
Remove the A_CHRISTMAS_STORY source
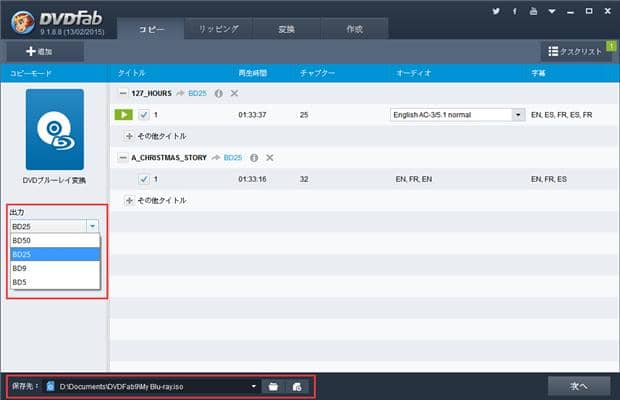(270, 158)
